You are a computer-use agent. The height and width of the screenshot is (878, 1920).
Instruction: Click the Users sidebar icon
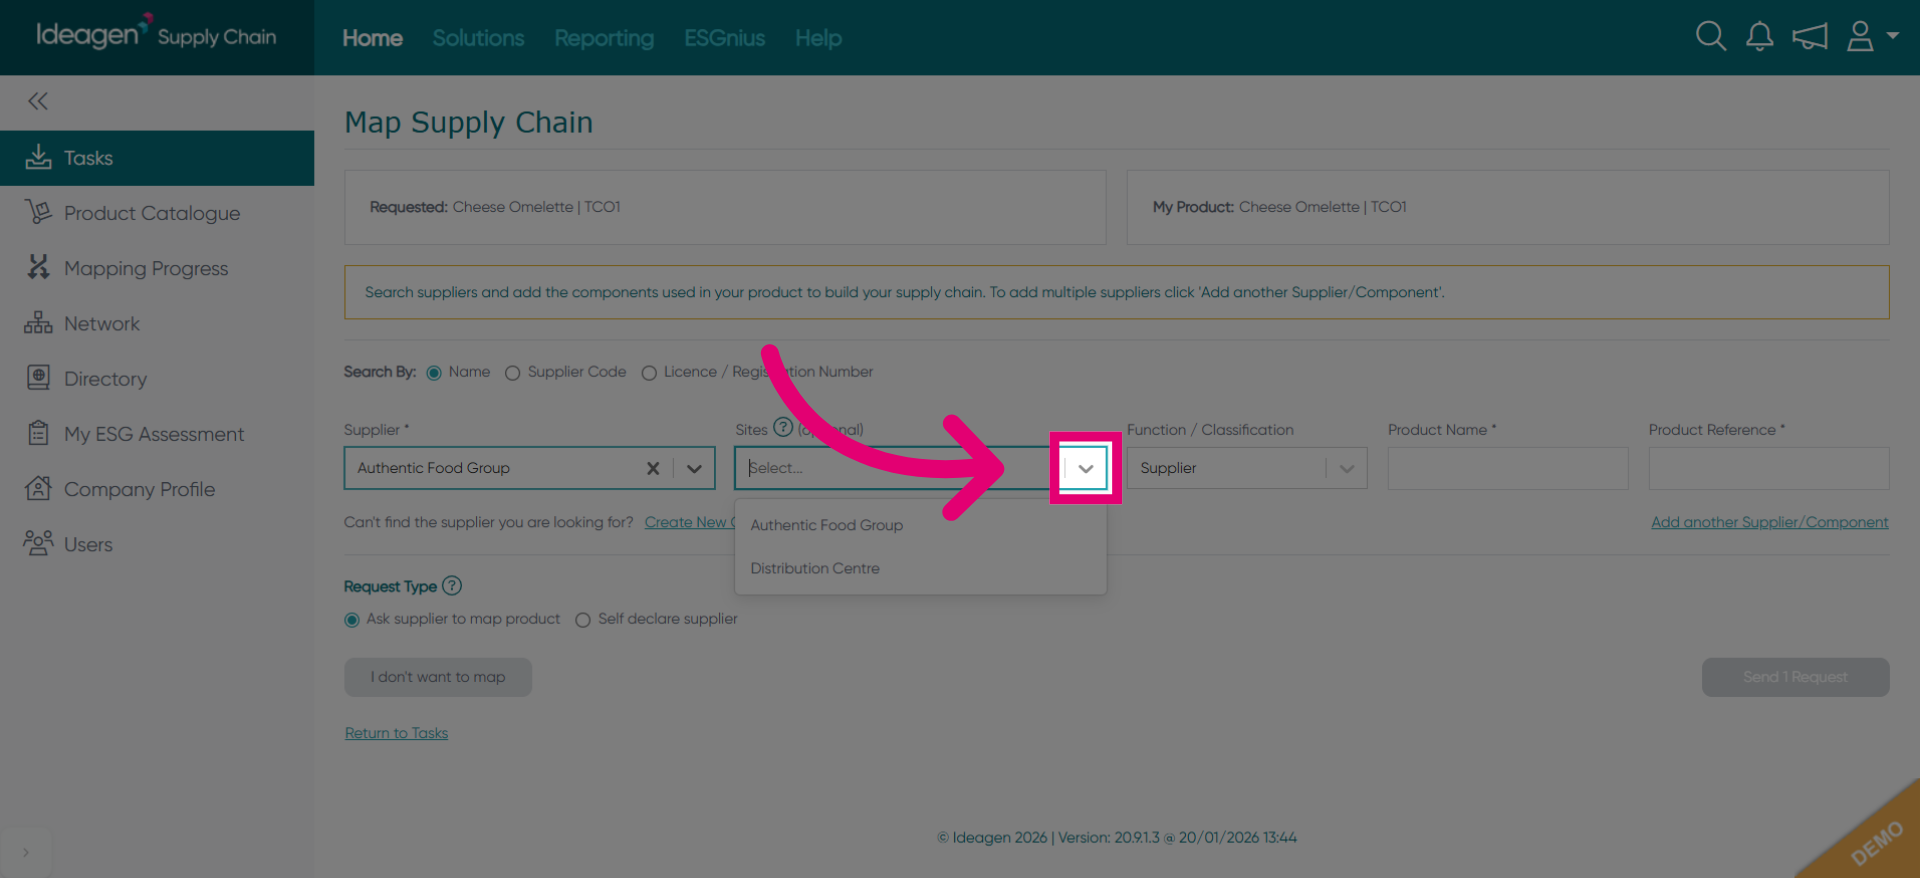[38, 543]
